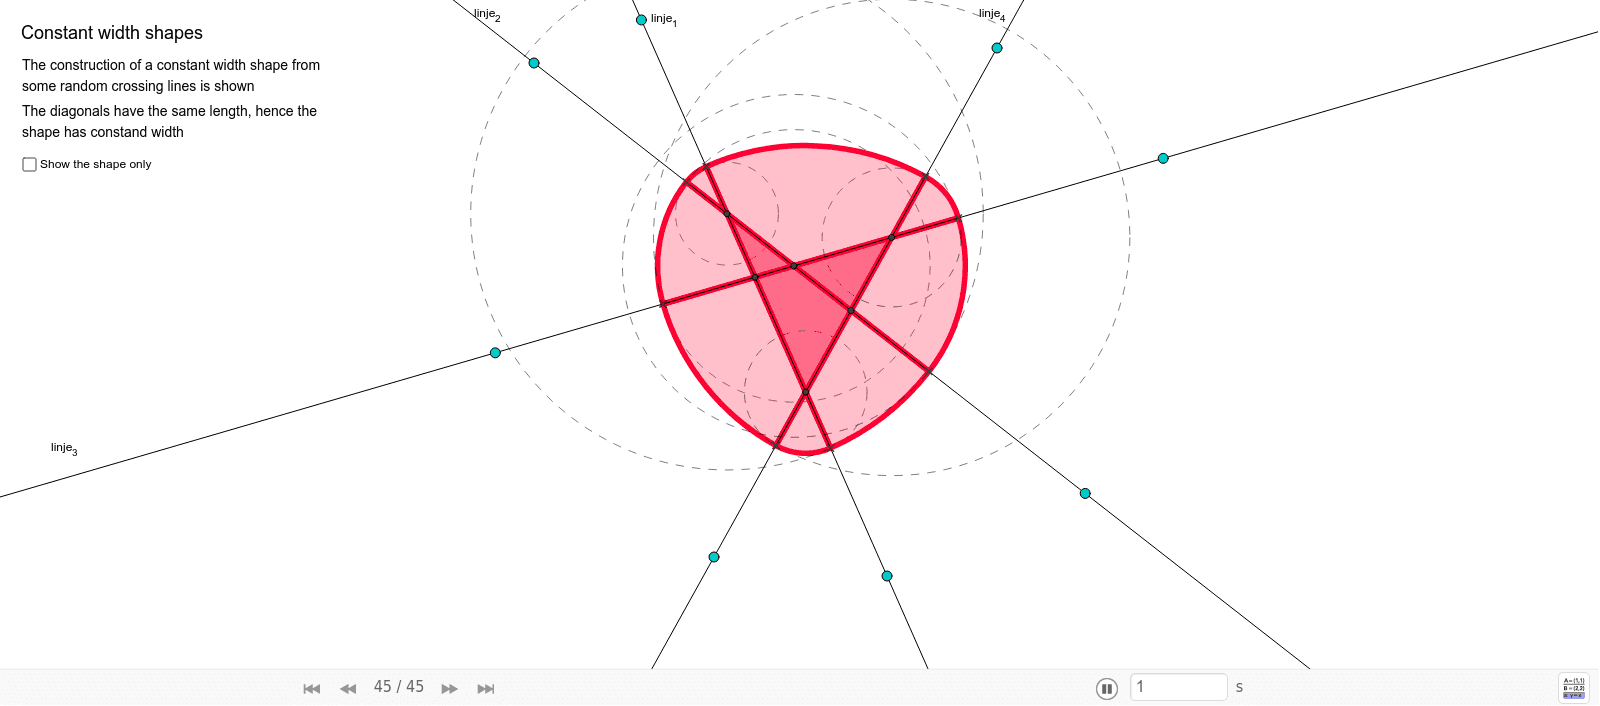Image resolution: width=1600 pixels, height=706 pixels.
Task: Select the lower cyan point on linje4
Action: coord(714,557)
